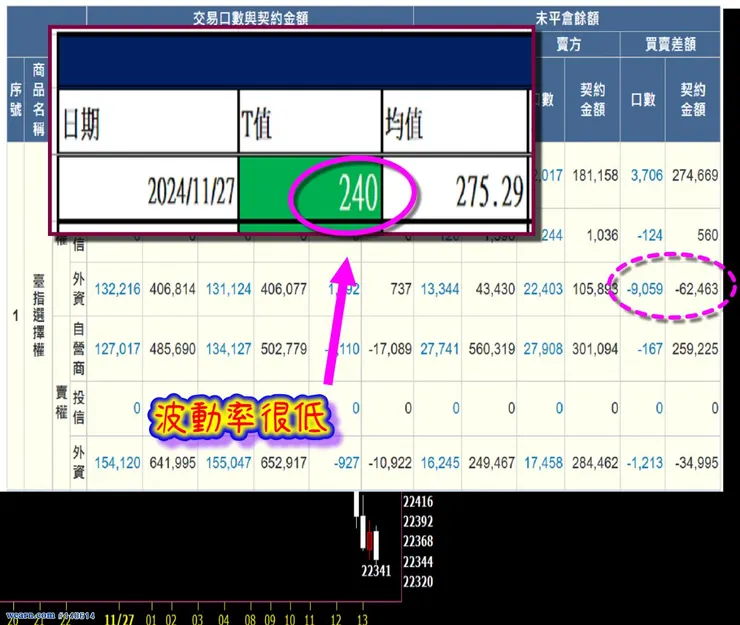Click the blue value 127,017
740x625 pixels.
[x=118, y=349]
